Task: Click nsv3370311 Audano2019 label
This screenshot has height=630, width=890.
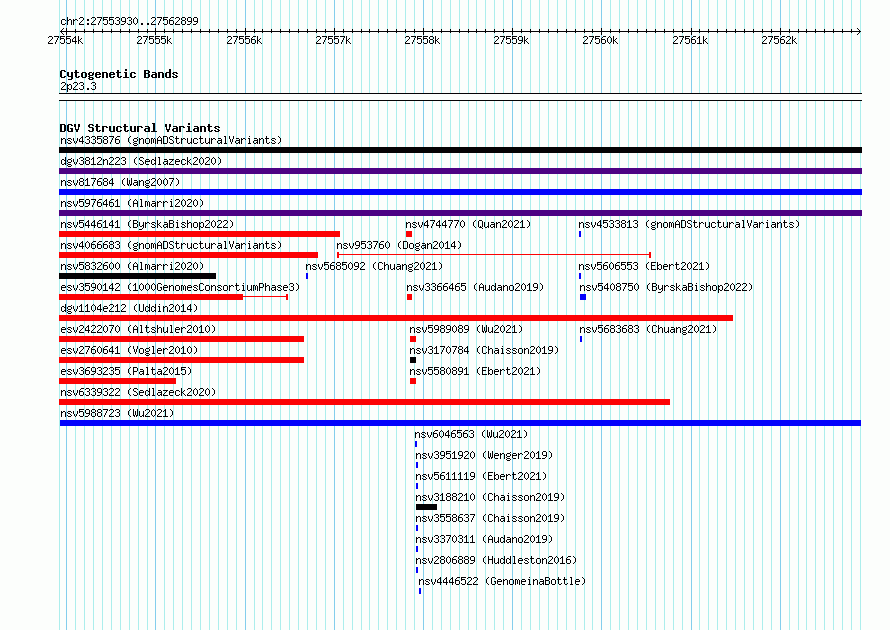Action: (484, 539)
